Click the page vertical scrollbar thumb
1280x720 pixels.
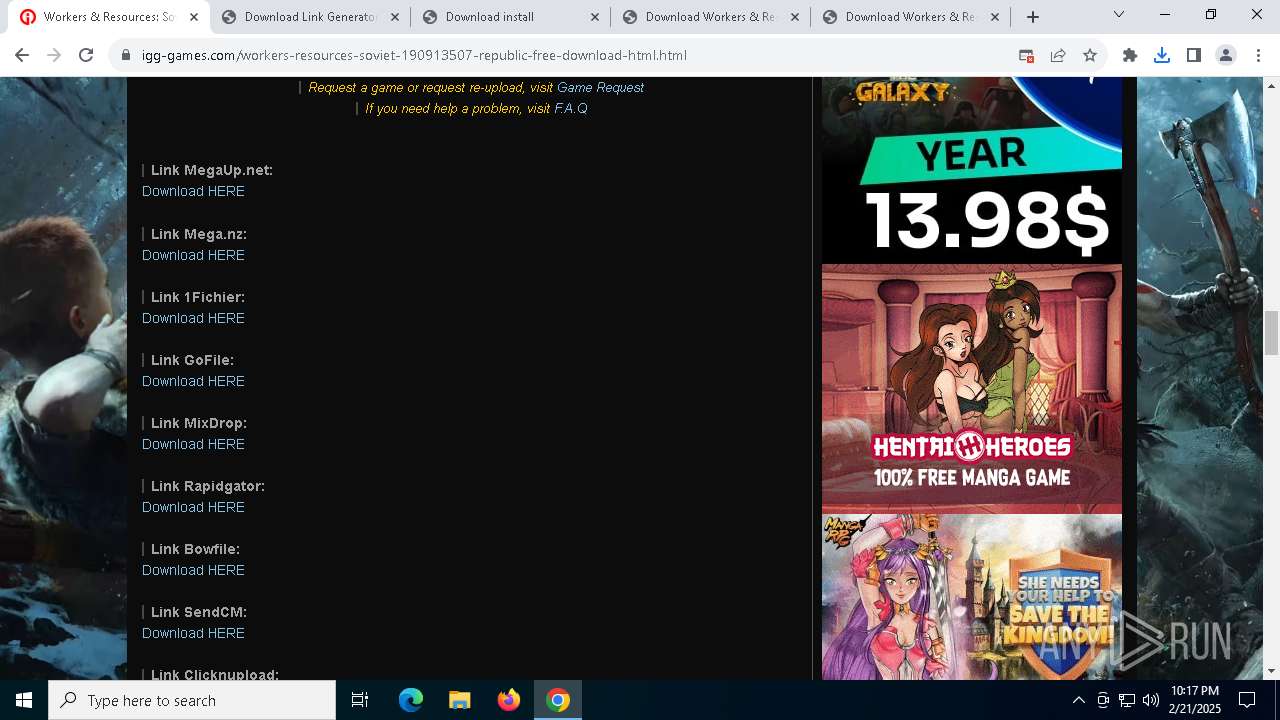1271,332
